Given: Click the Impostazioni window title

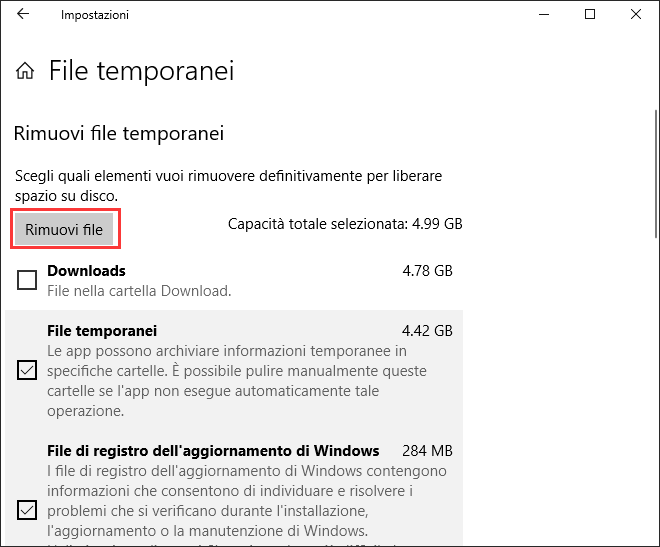Looking at the screenshot, I should point(94,15).
